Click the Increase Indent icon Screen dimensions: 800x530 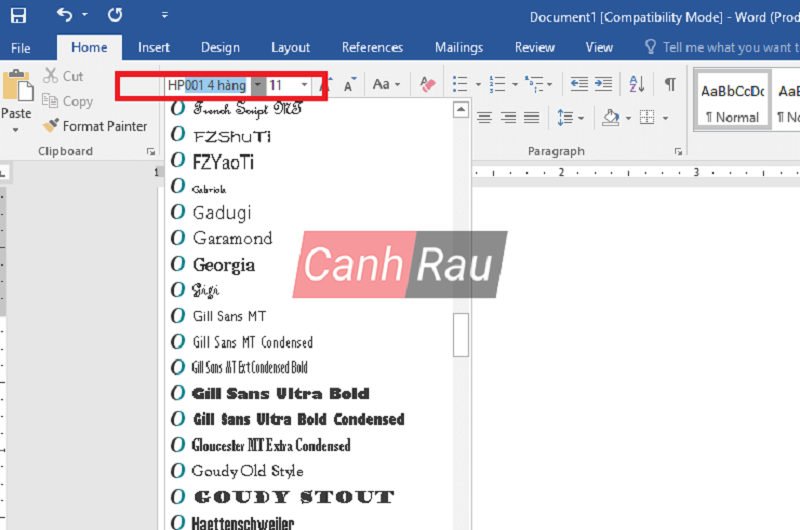[603, 84]
